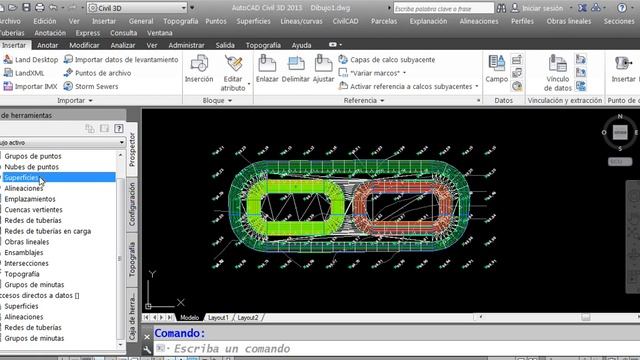Switch to Layout1 tab
The height and width of the screenshot is (360, 640).
click(x=218, y=318)
